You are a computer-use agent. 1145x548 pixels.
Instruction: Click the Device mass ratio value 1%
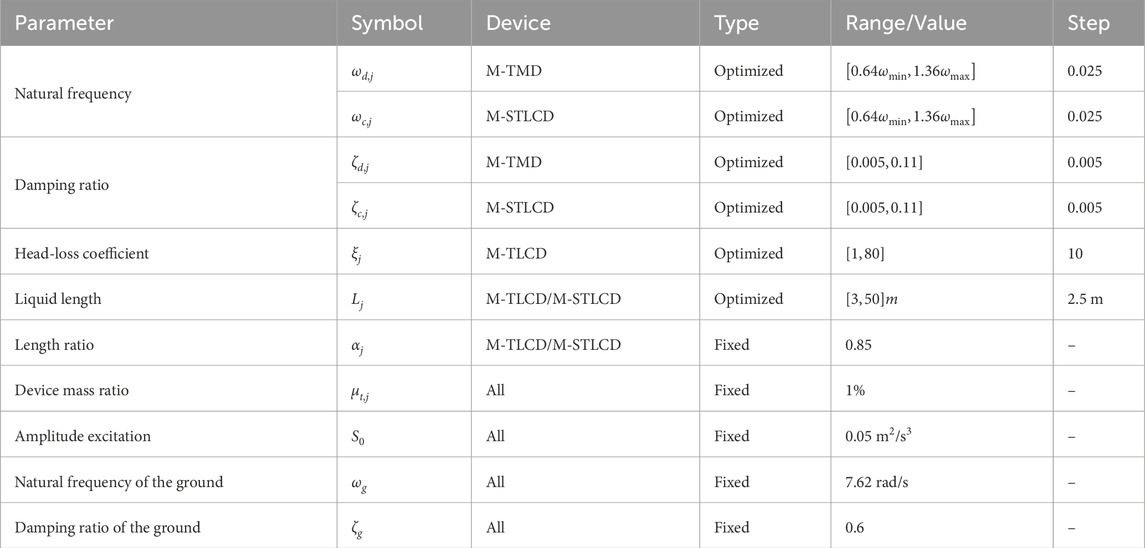(x=857, y=391)
